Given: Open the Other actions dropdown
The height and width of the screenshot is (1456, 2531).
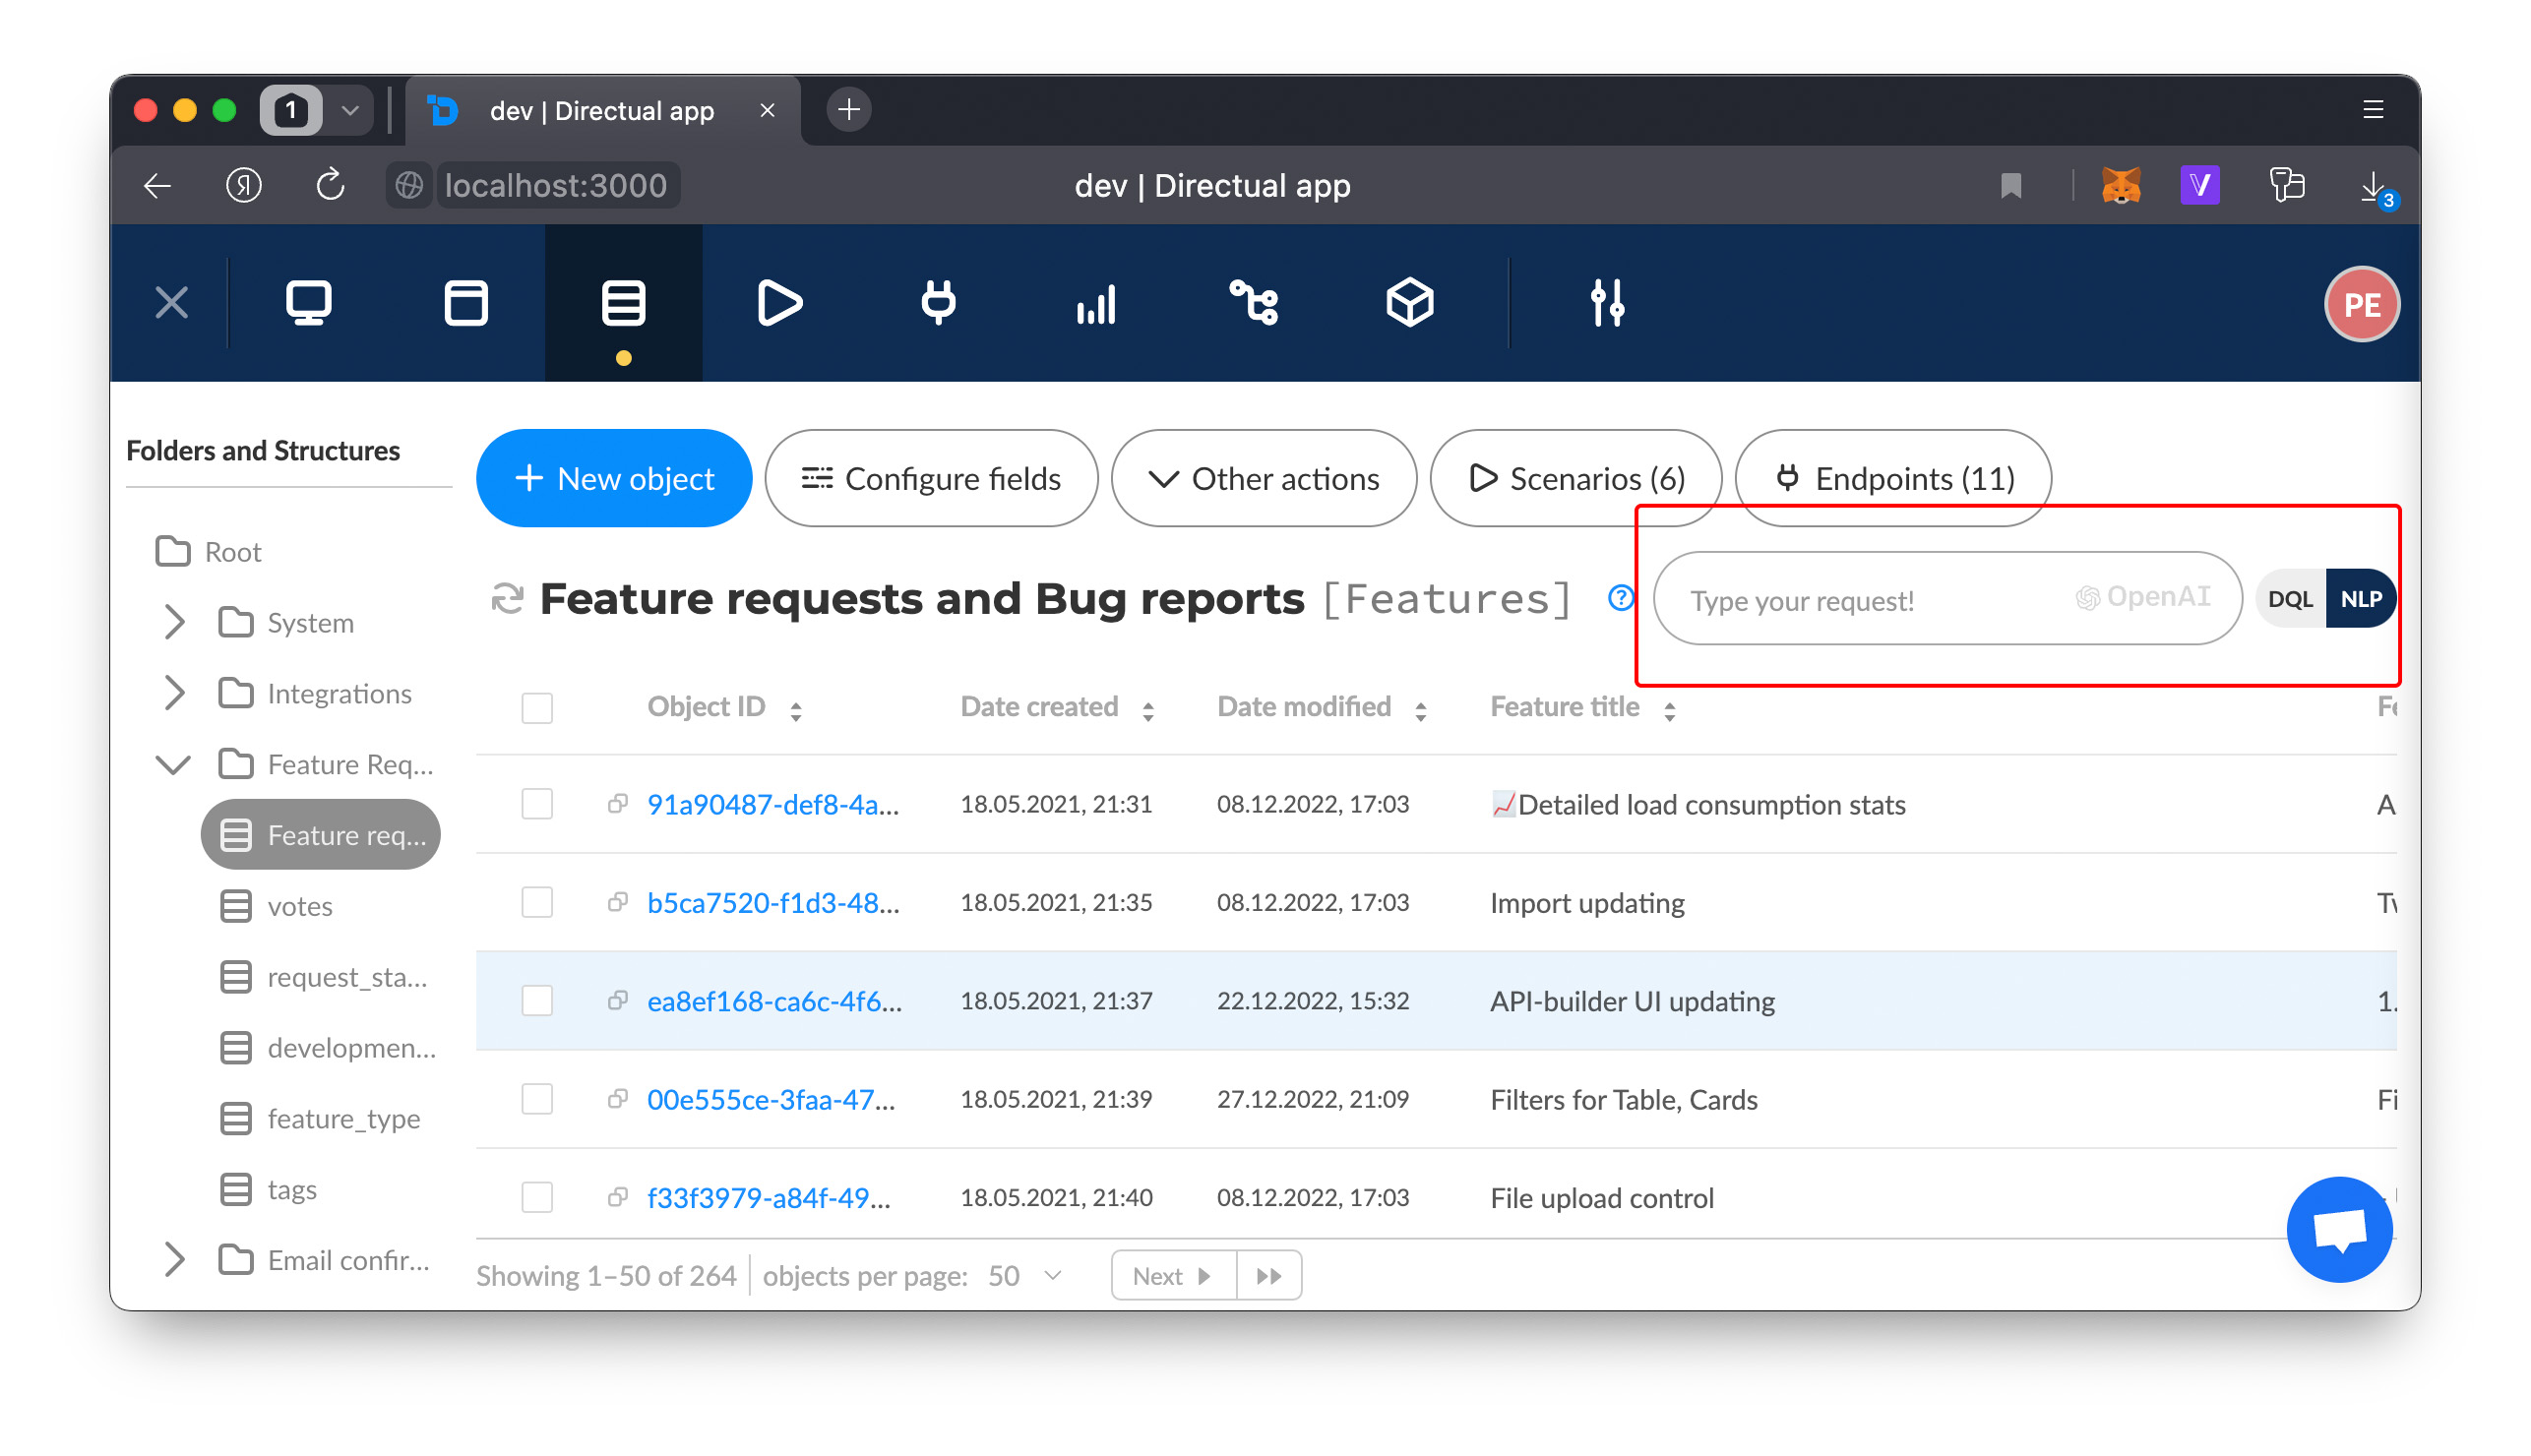Looking at the screenshot, I should point(1263,478).
